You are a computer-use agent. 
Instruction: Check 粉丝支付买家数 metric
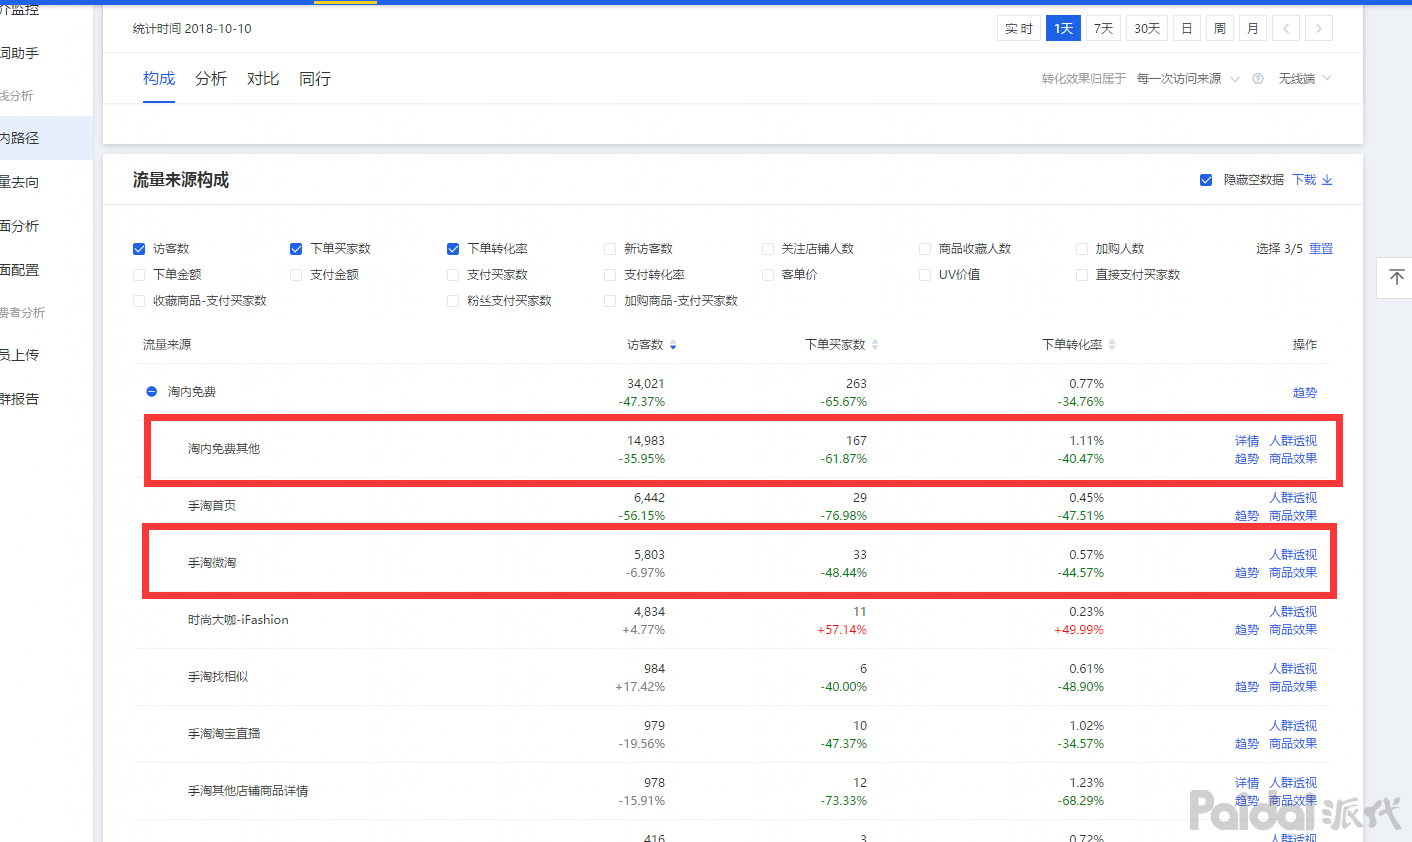(x=453, y=301)
